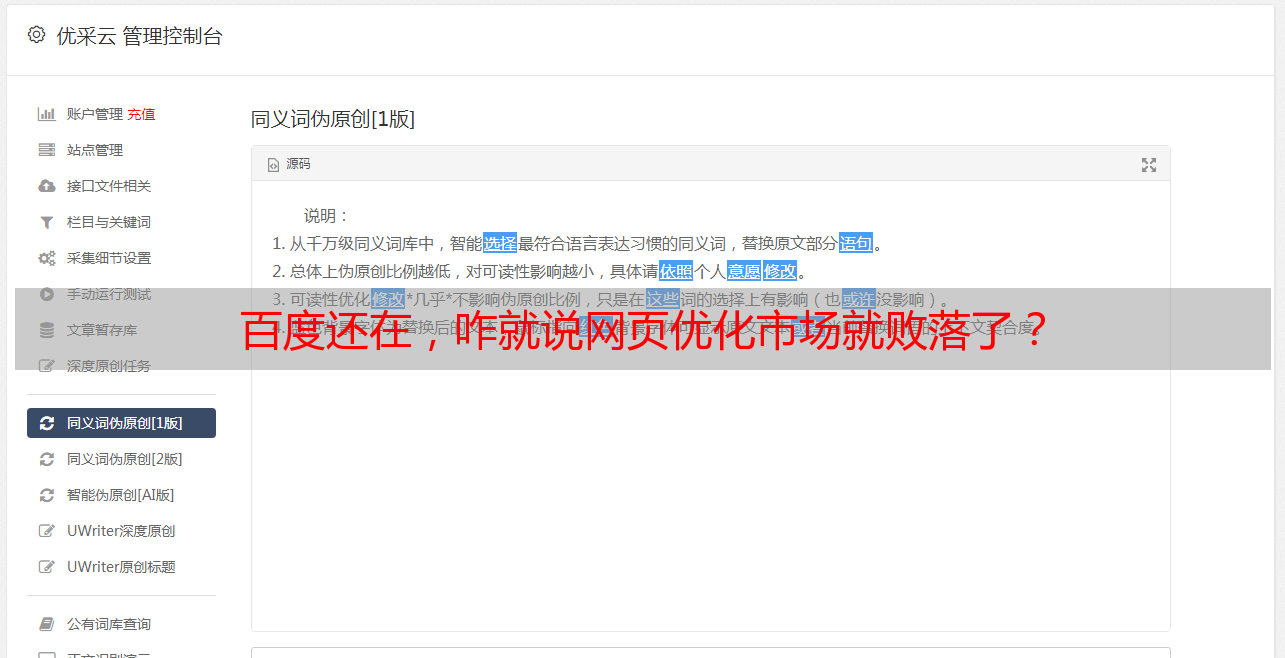Screen dimensions: 1285x658
Task: Click the highlighted word 意愿 in editor
Action: 743,271
